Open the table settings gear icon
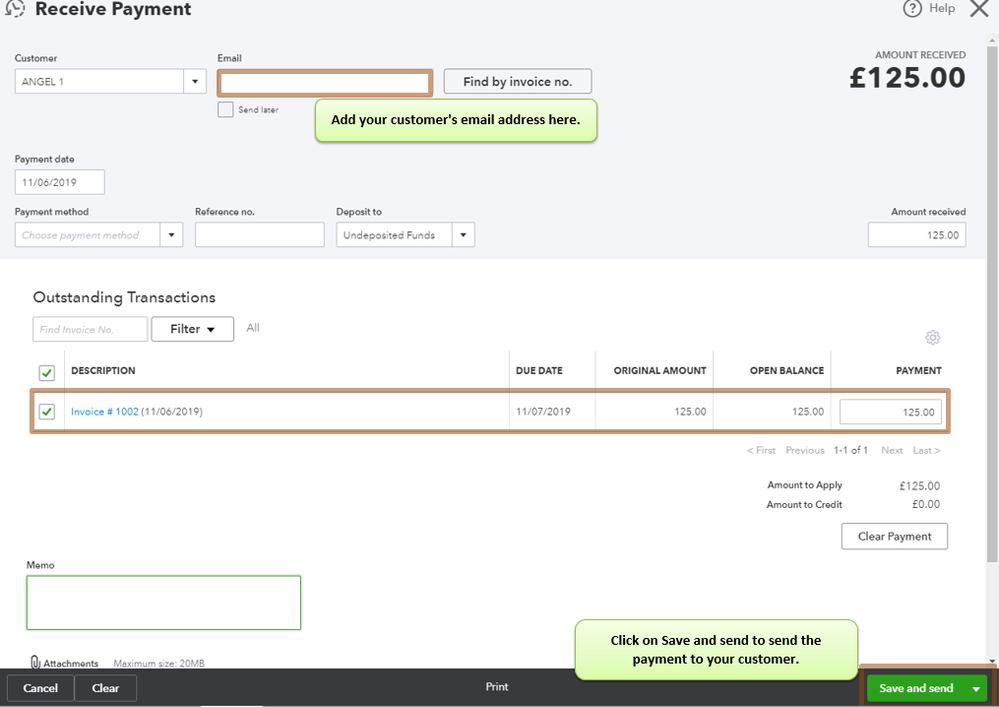 (x=933, y=338)
